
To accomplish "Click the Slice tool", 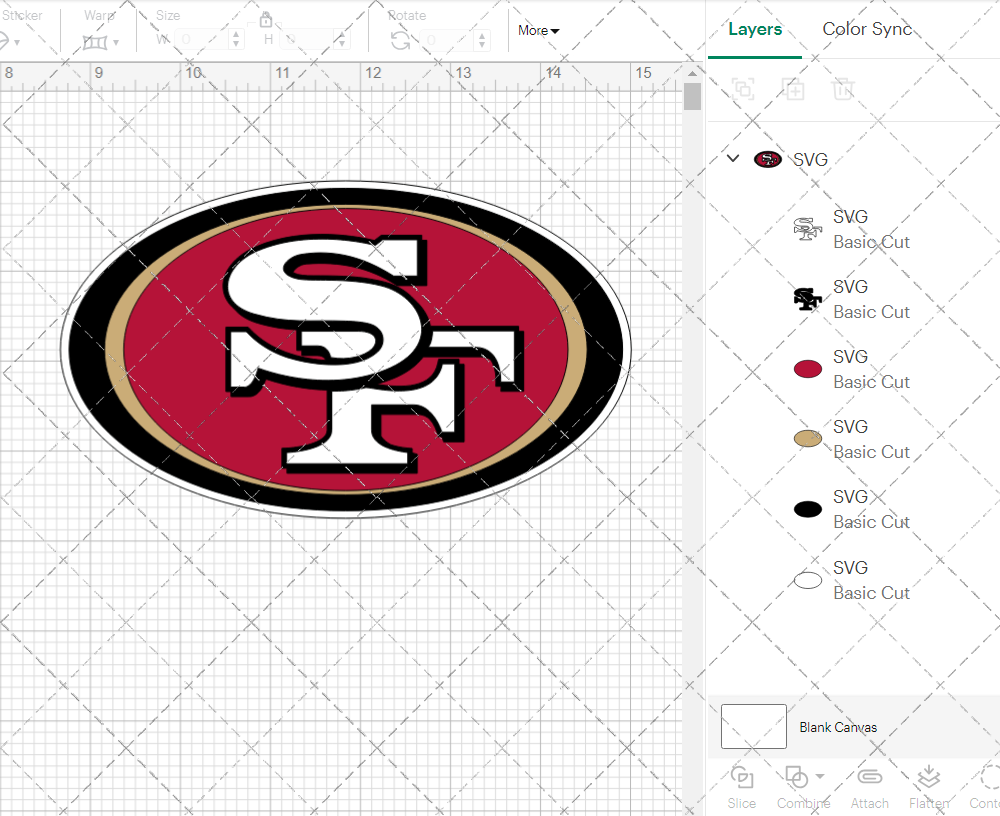I will point(742,785).
